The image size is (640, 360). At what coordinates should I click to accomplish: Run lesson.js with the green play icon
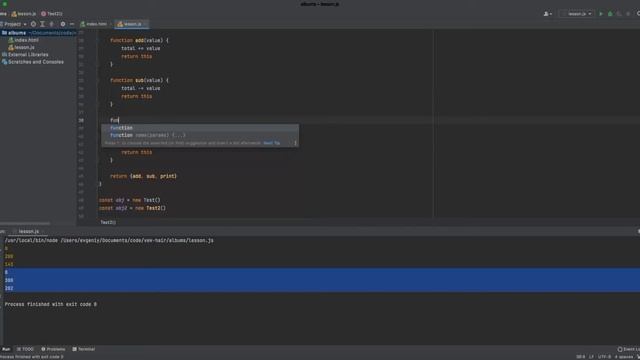[x=601, y=14]
